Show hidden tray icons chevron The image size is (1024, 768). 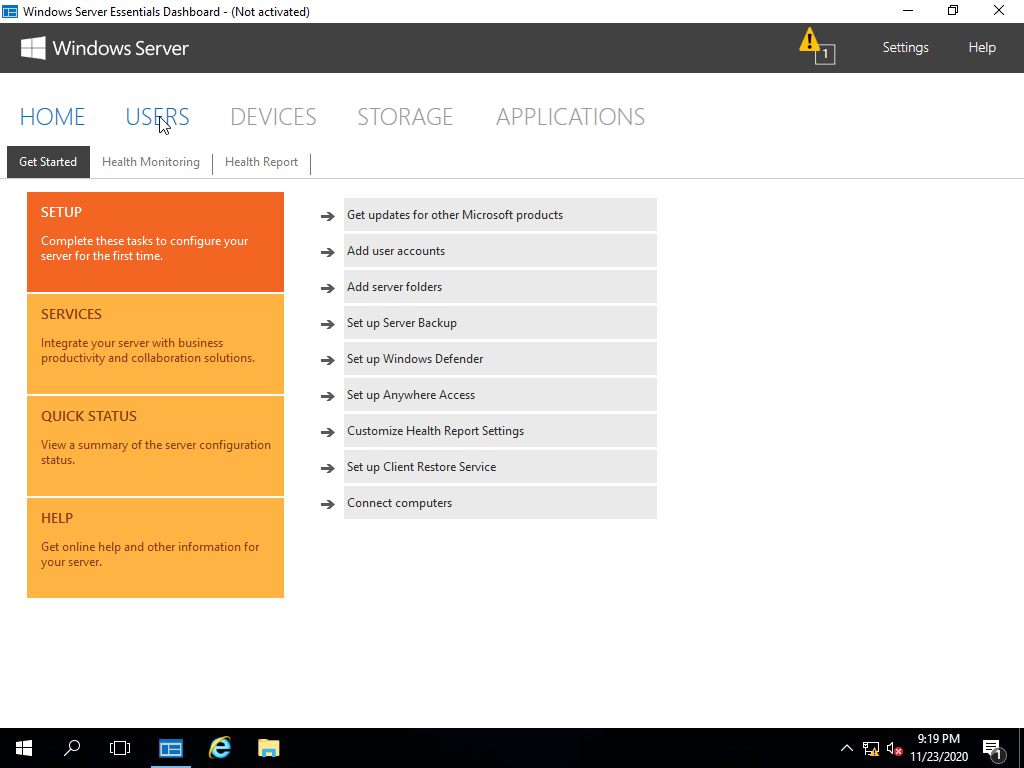coord(846,748)
